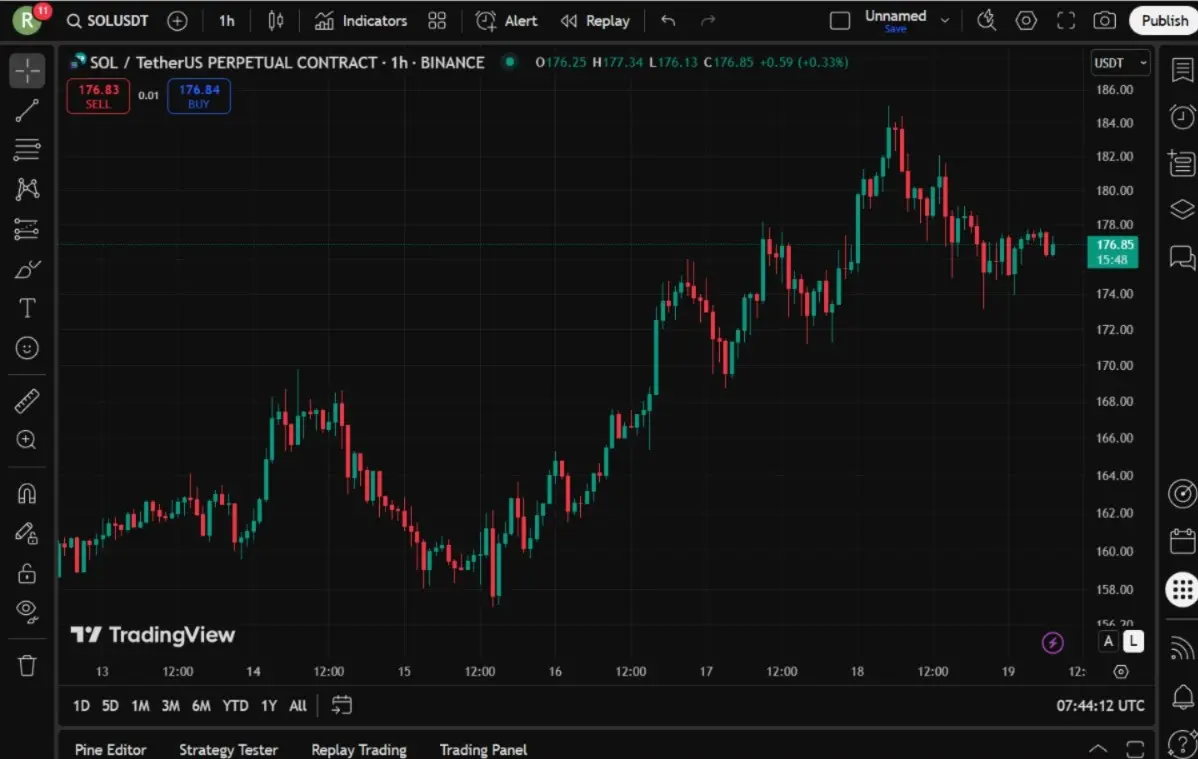Enter fullscreen mode

[x=1066, y=21]
